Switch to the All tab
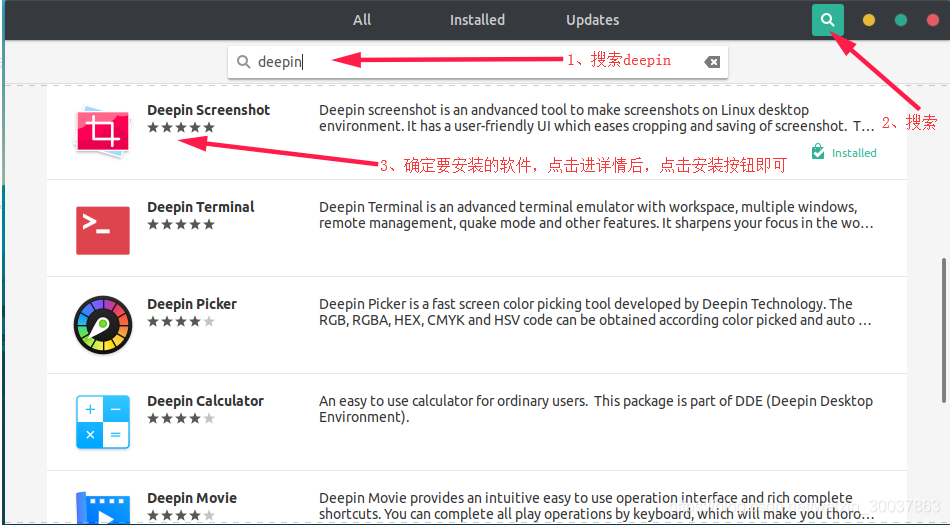This screenshot has width=950, height=525. click(362, 20)
